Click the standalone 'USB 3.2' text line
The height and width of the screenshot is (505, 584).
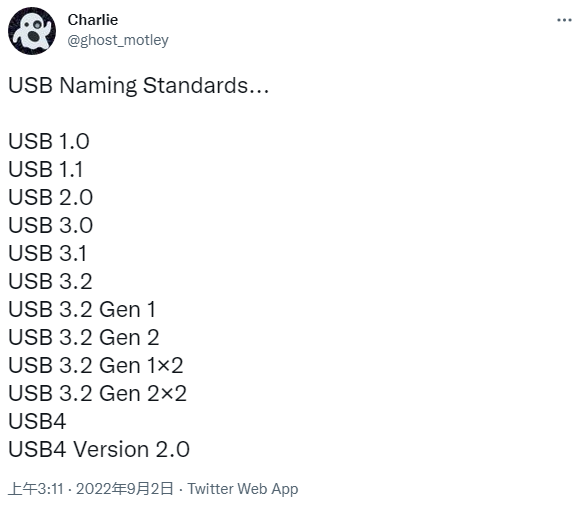pos(50,281)
